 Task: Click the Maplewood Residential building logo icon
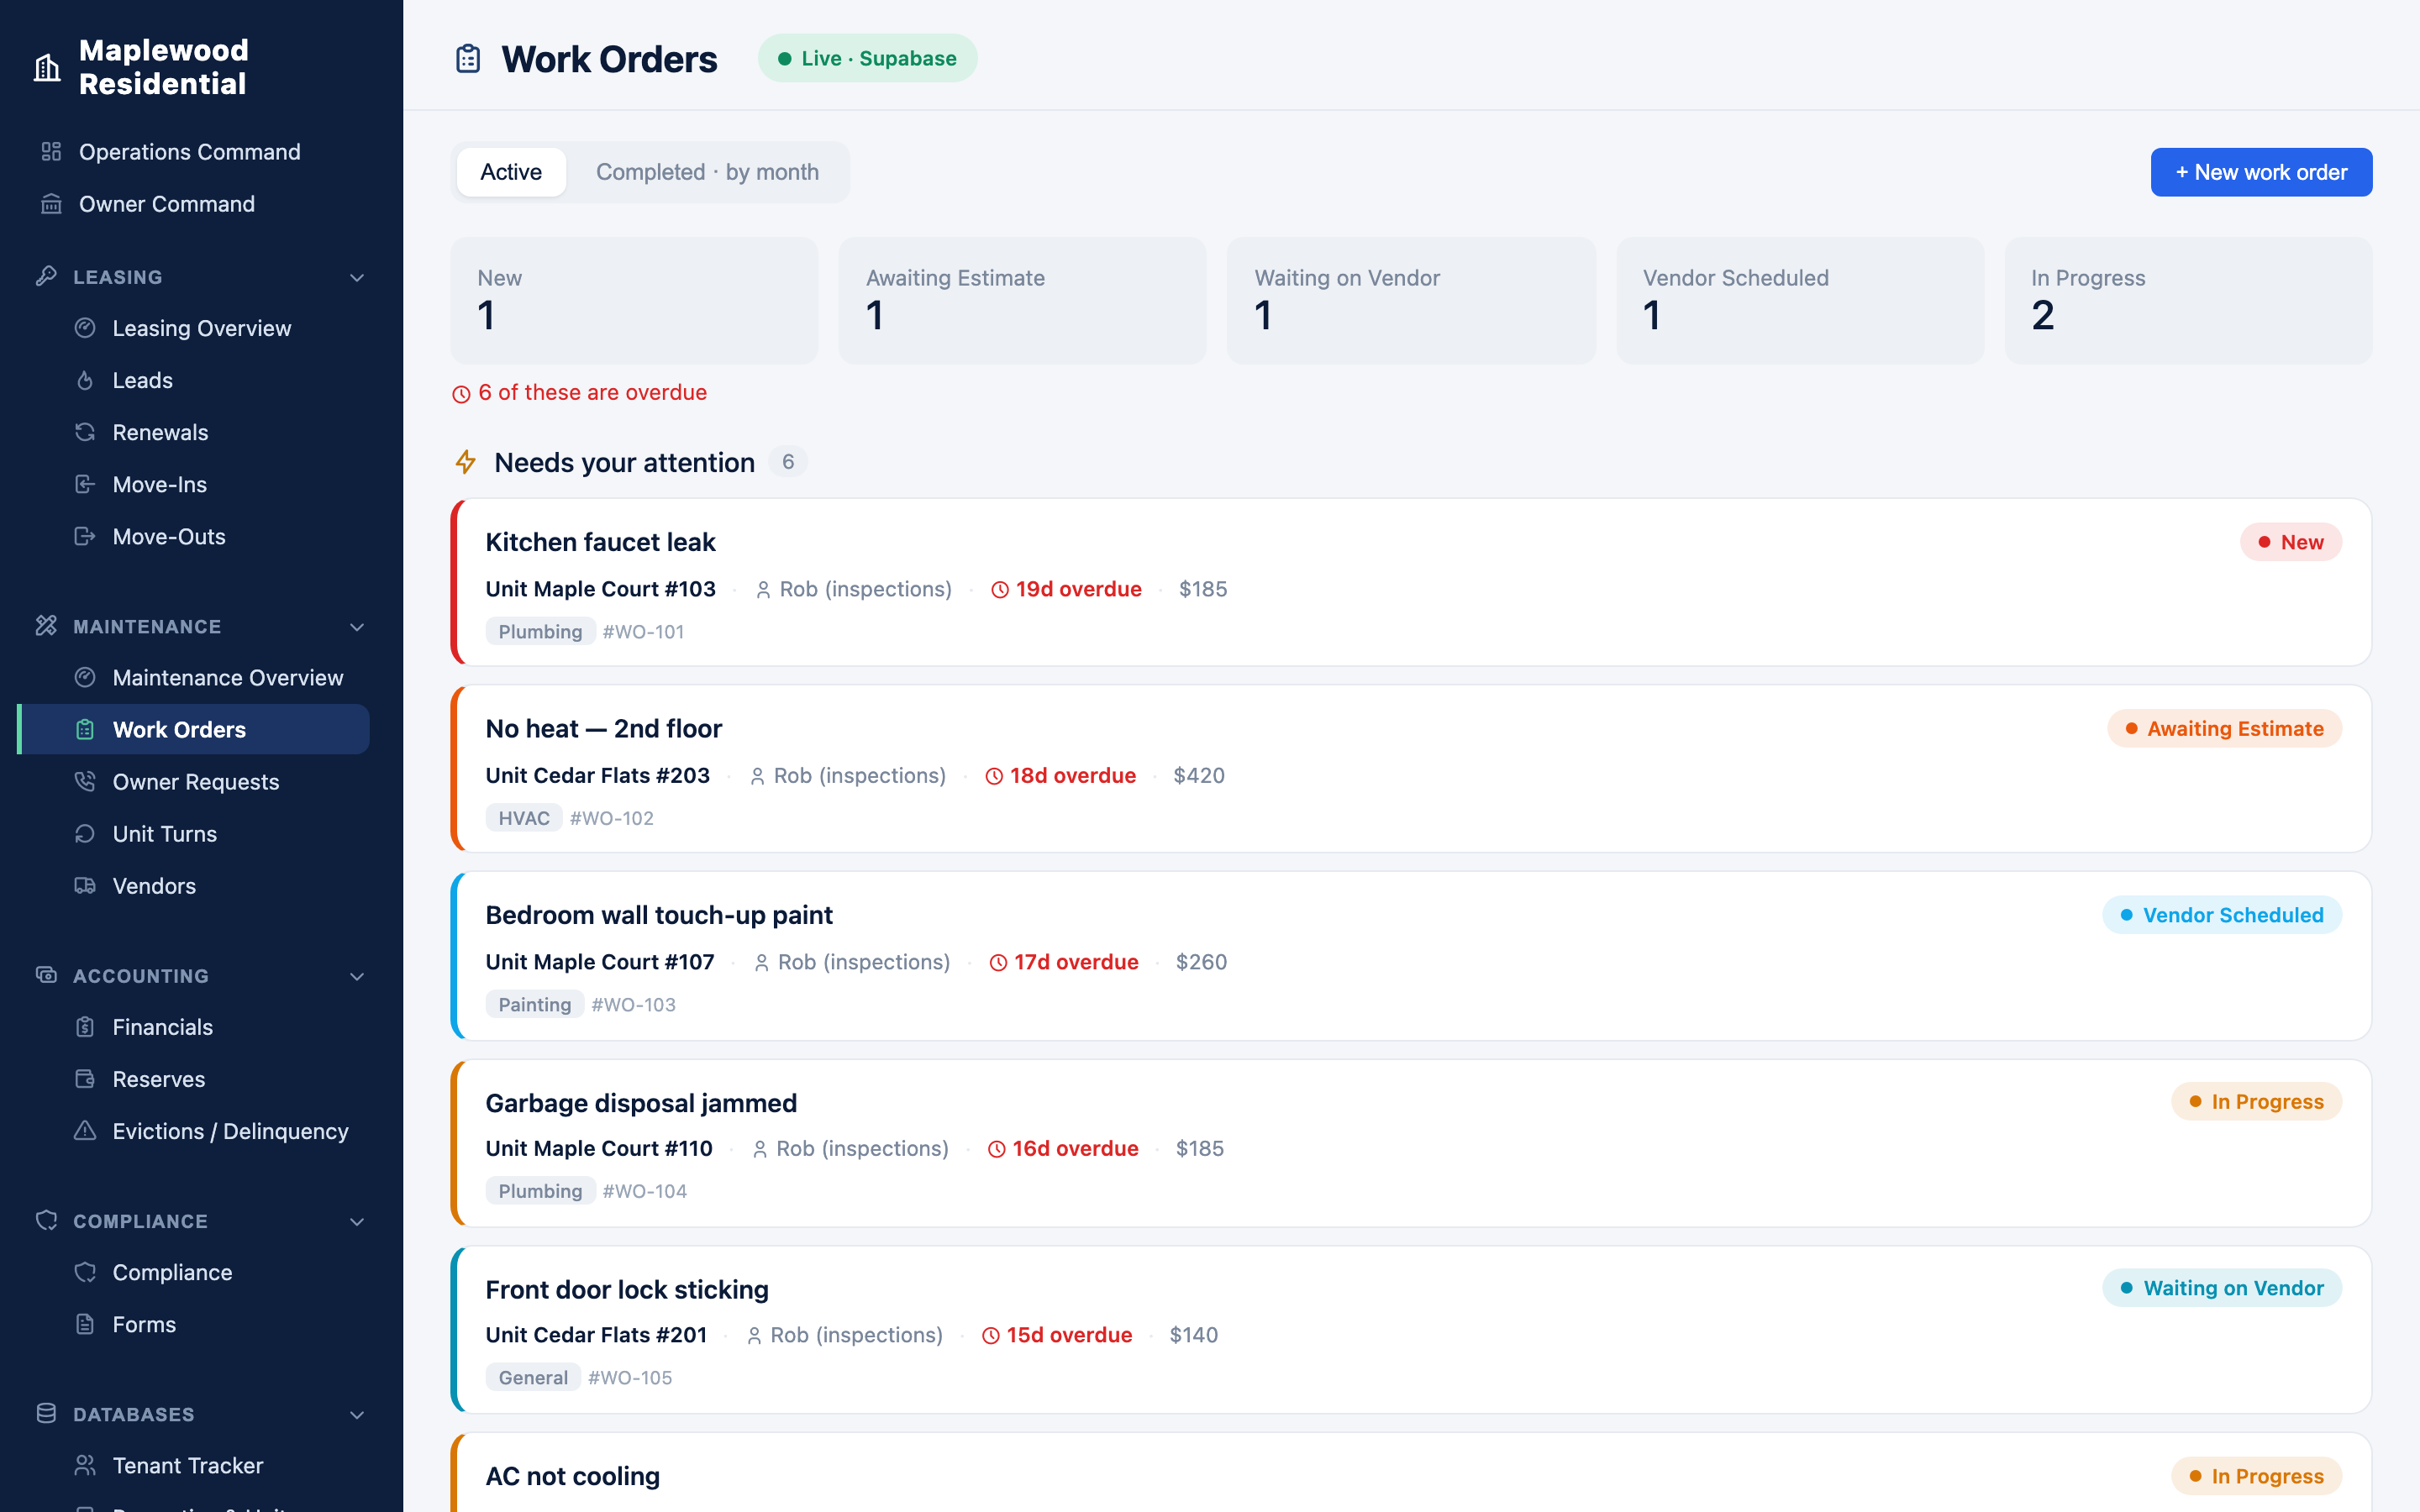(x=47, y=67)
